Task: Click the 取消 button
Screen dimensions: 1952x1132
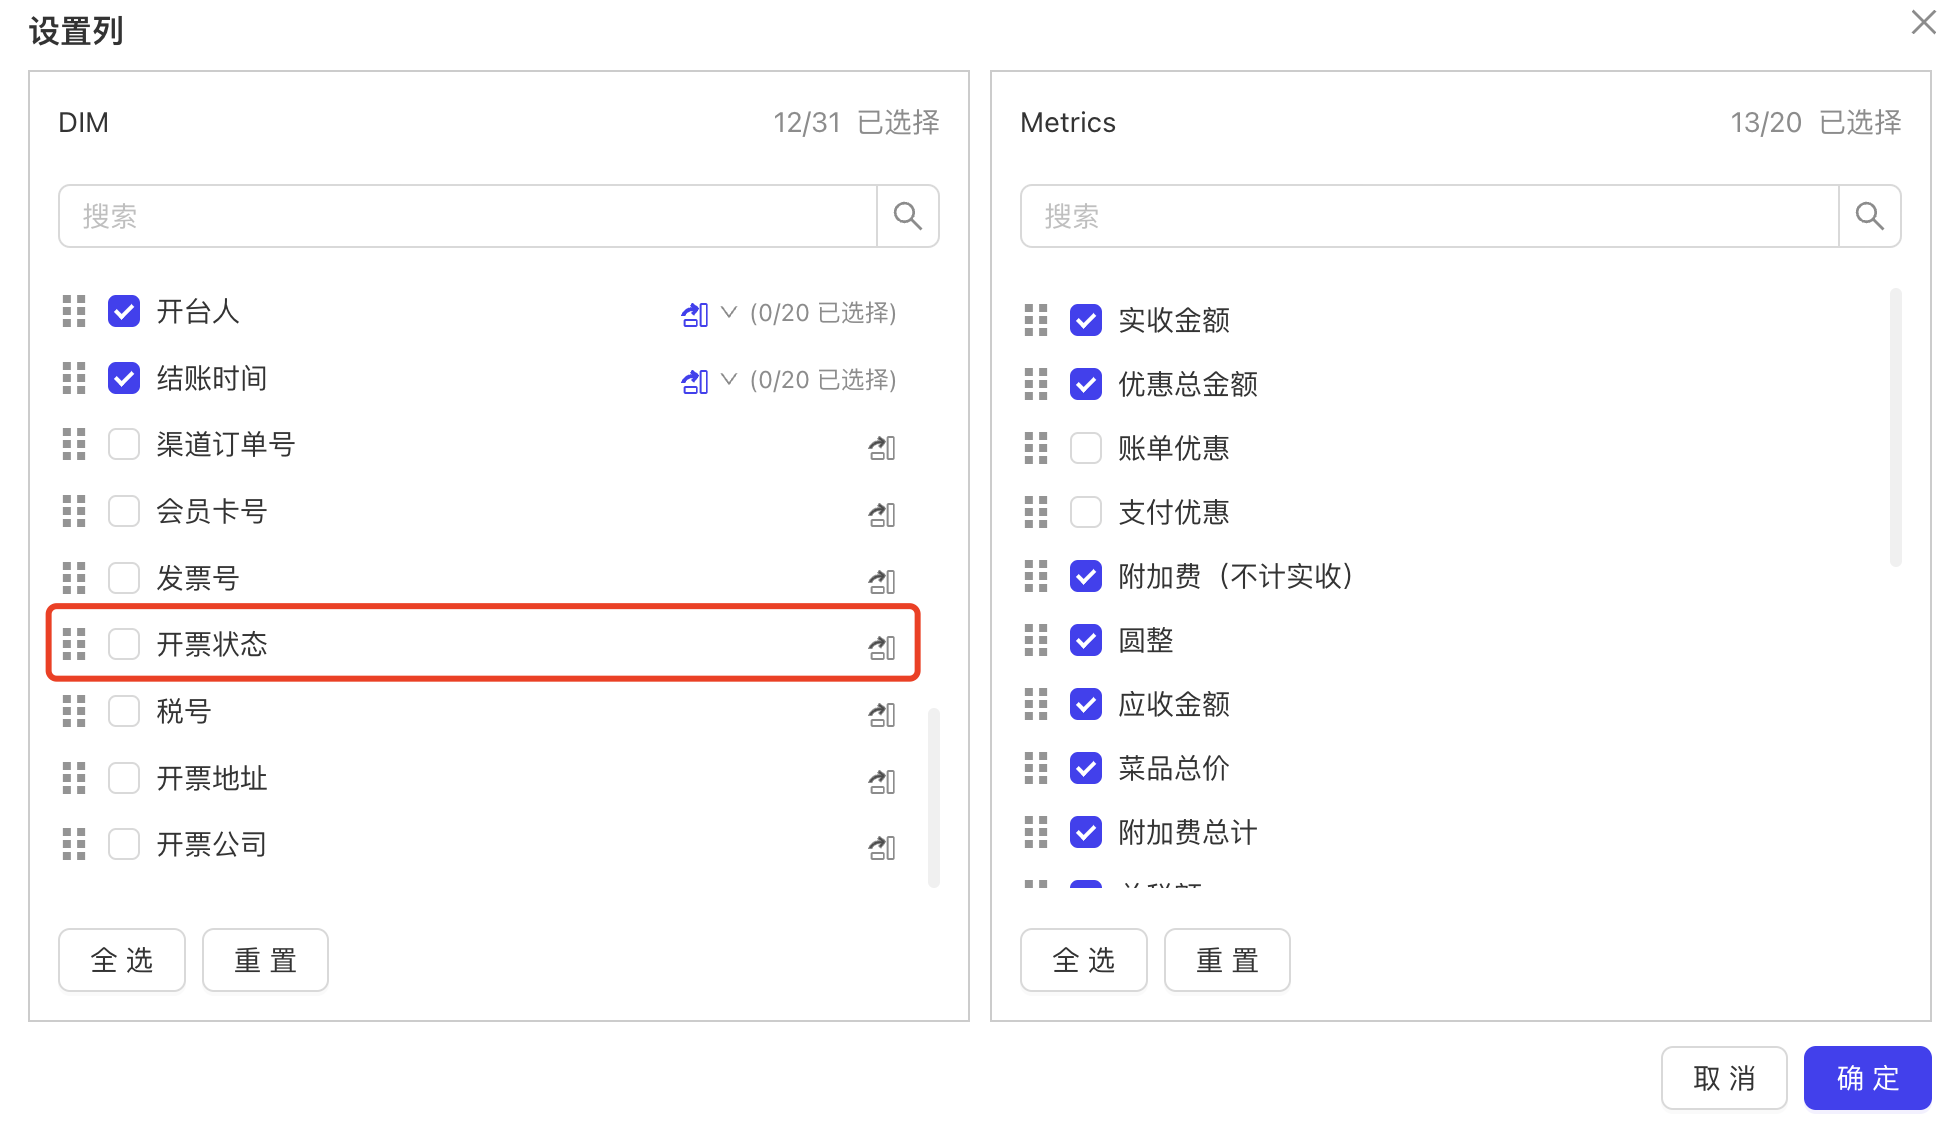Action: pyautogui.click(x=1724, y=1078)
